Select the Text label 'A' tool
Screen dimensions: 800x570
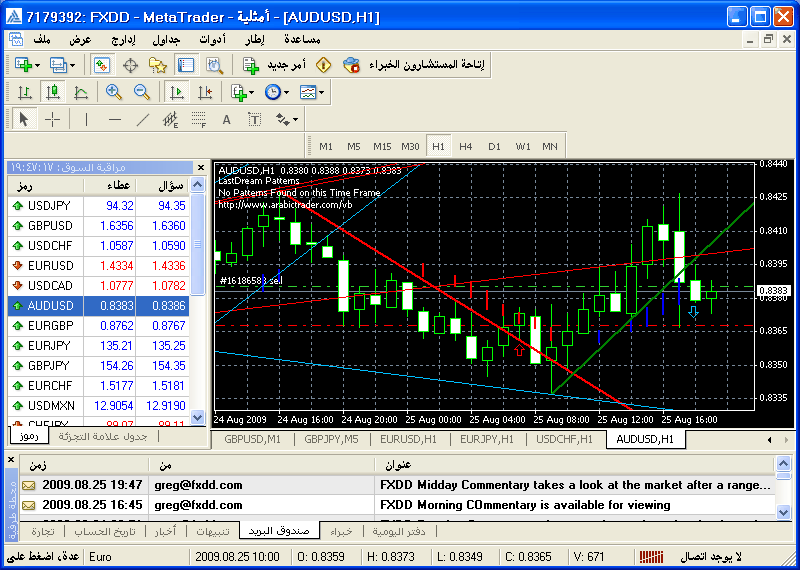click(x=226, y=119)
